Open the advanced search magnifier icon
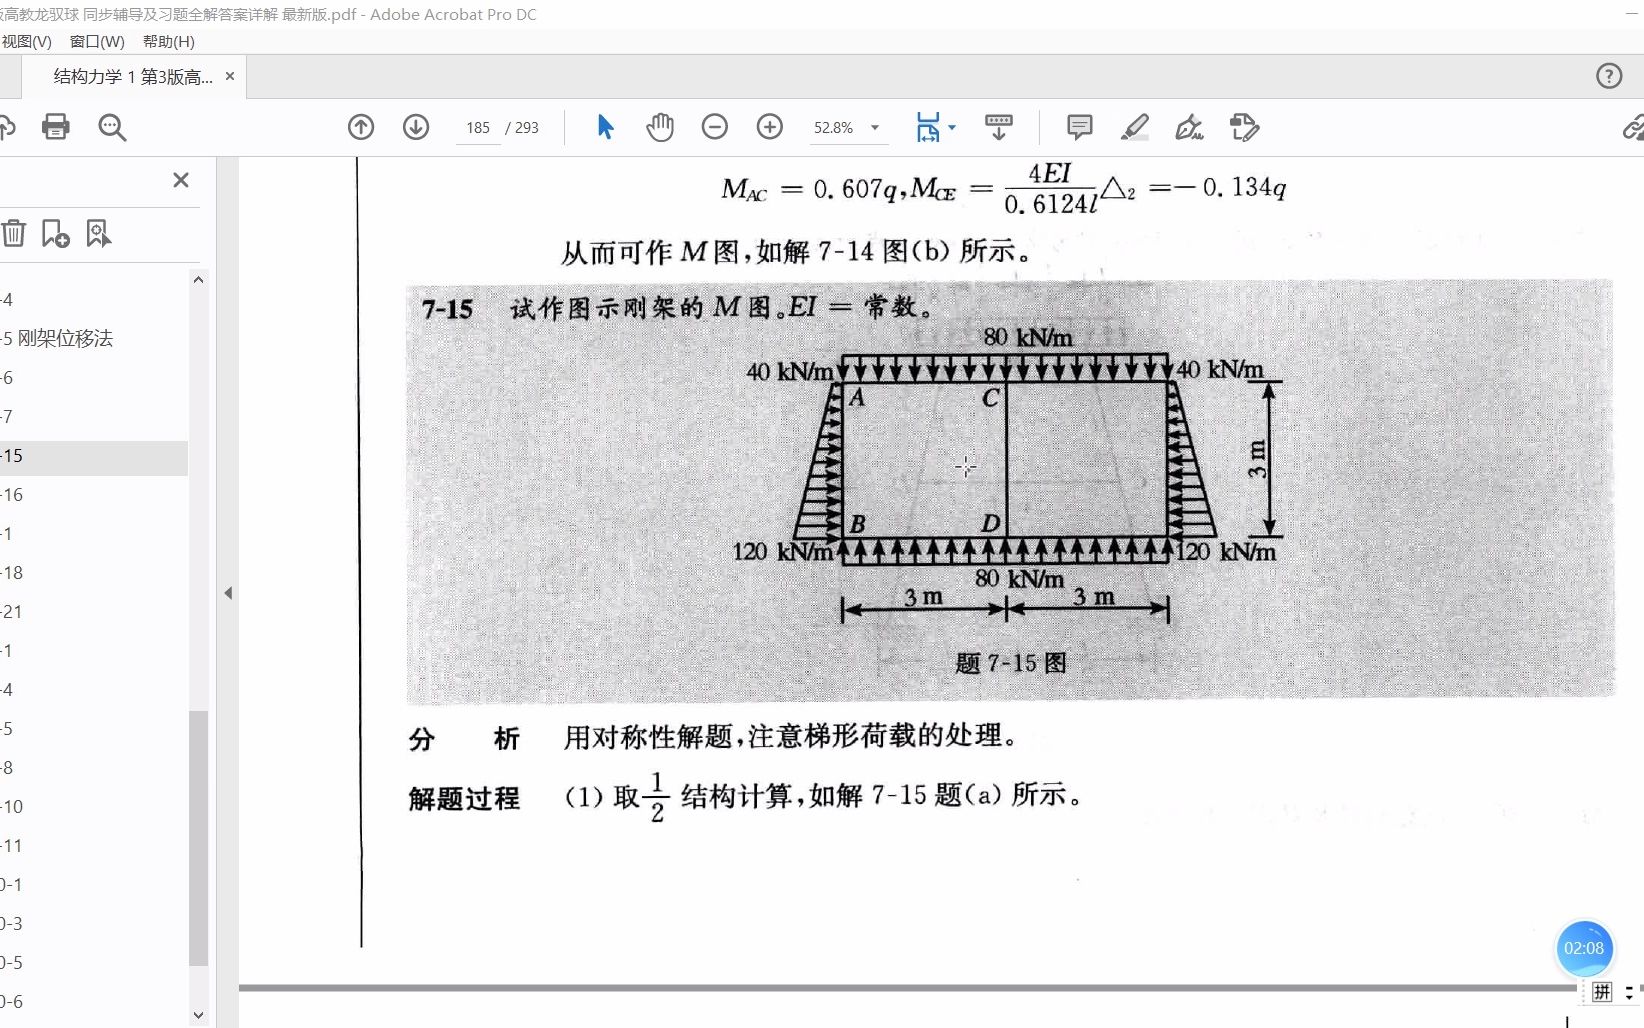The image size is (1644, 1028). [x=111, y=127]
